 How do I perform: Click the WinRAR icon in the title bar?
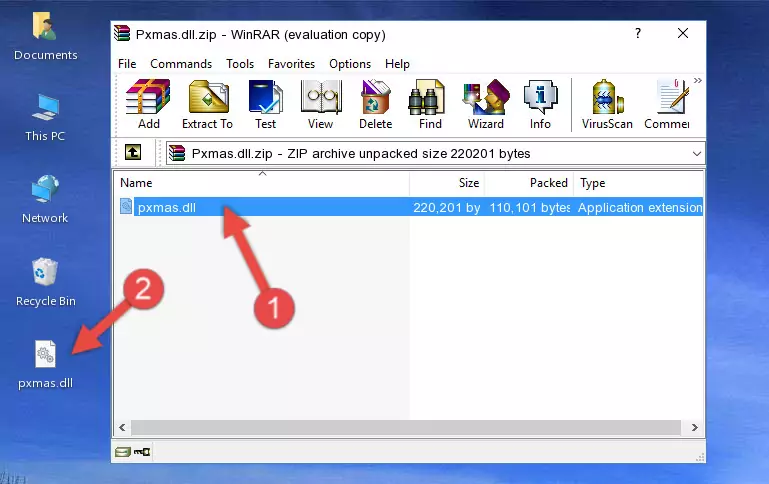click(x=122, y=33)
